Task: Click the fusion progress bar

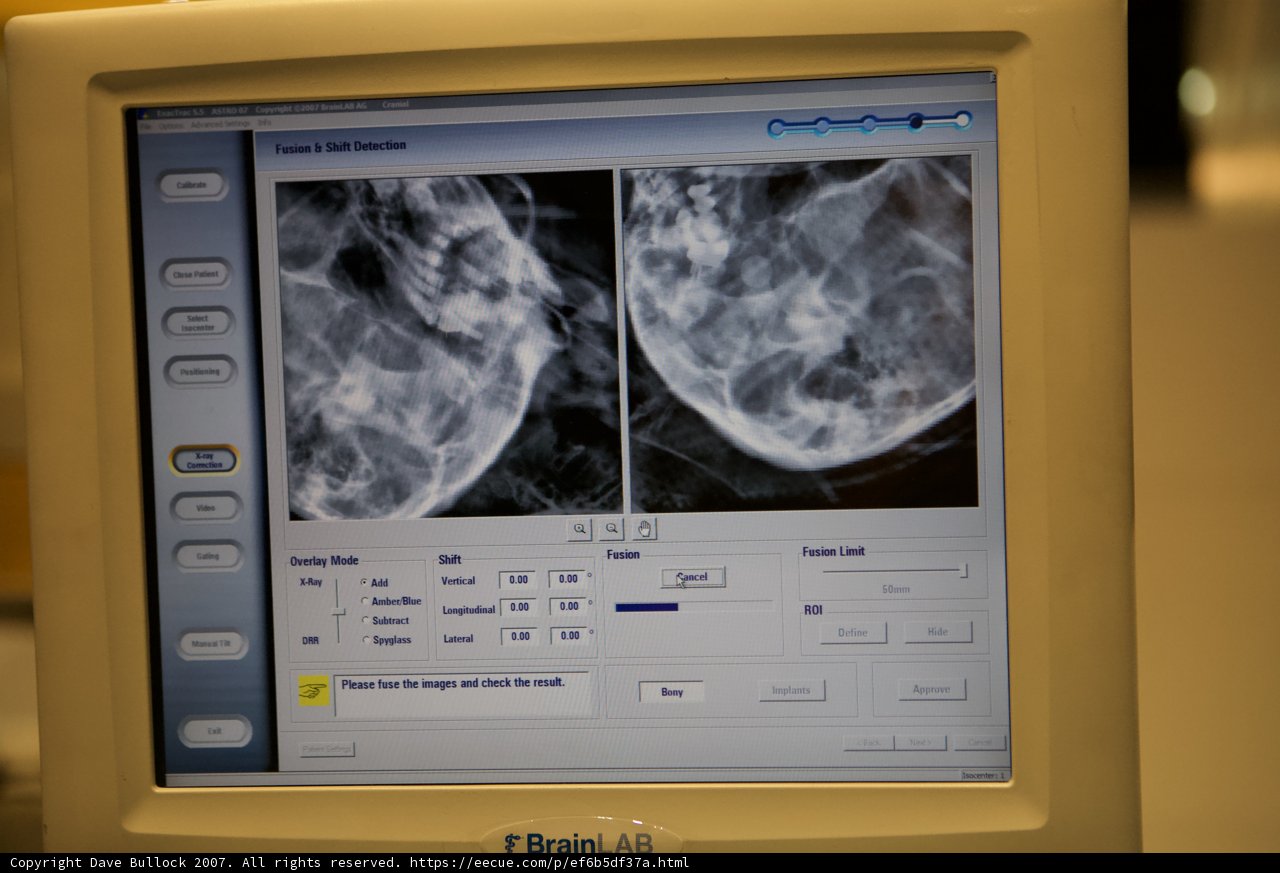Action: [694, 607]
